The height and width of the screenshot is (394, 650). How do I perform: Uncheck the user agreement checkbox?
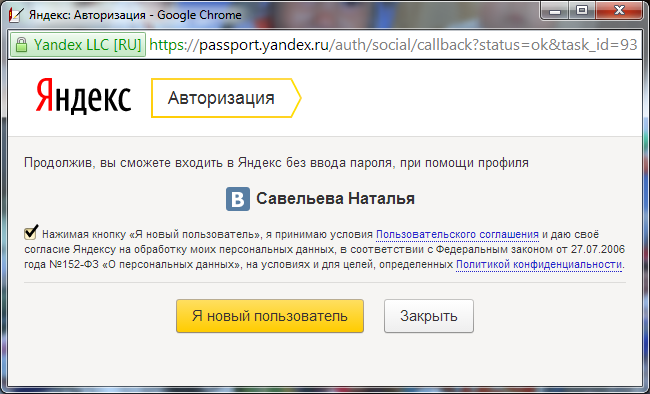coord(31,232)
